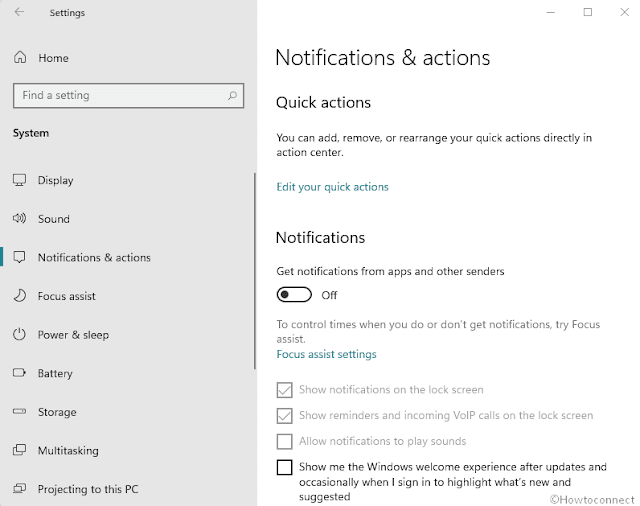The height and width of the screenshot is (506, 640).
Task: Minimize the Settings window
Action: click(551, 12)
